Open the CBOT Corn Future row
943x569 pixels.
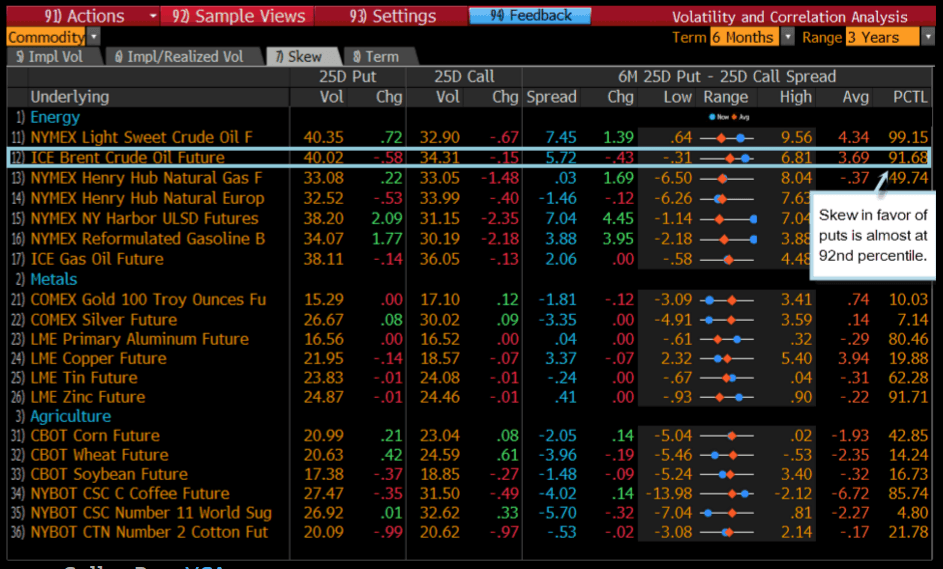click(95, 436)
